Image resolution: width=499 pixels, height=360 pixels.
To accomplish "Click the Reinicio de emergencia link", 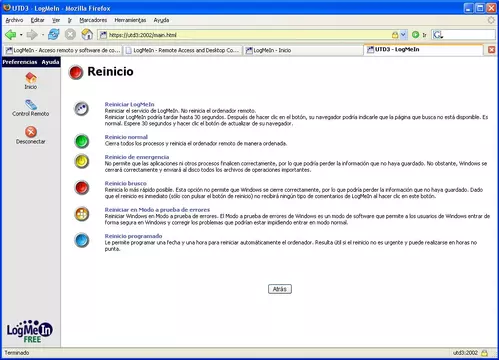I will (x=137, y=157).
